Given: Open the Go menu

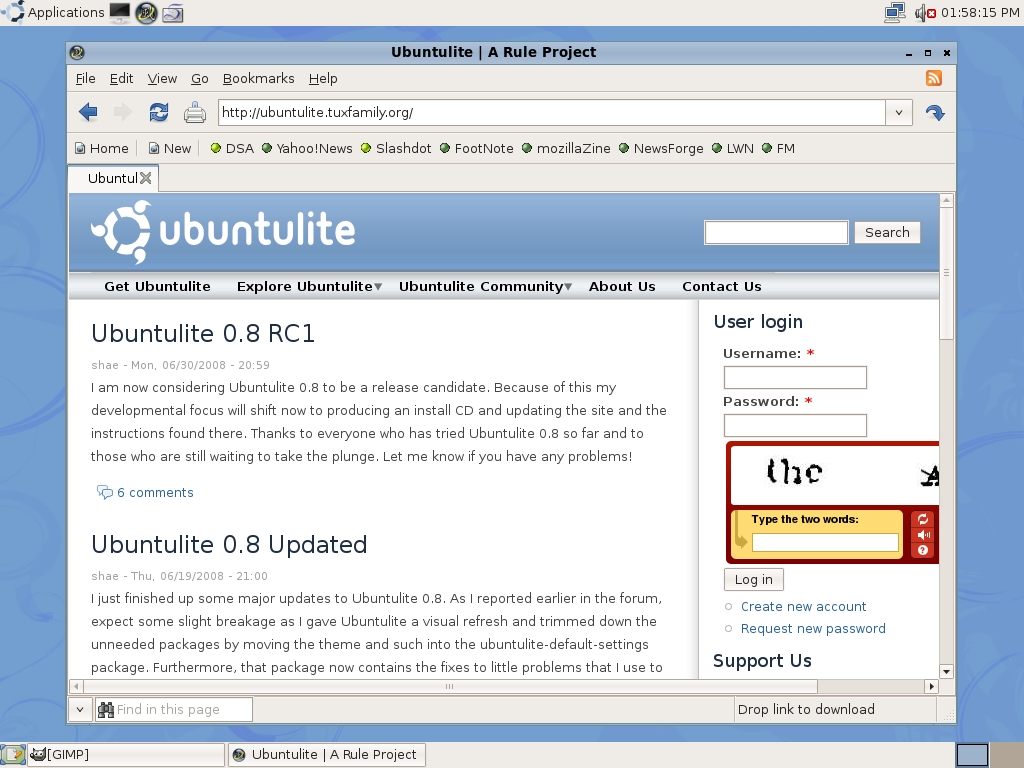Looking at the screenshot, I should (200, 78).
